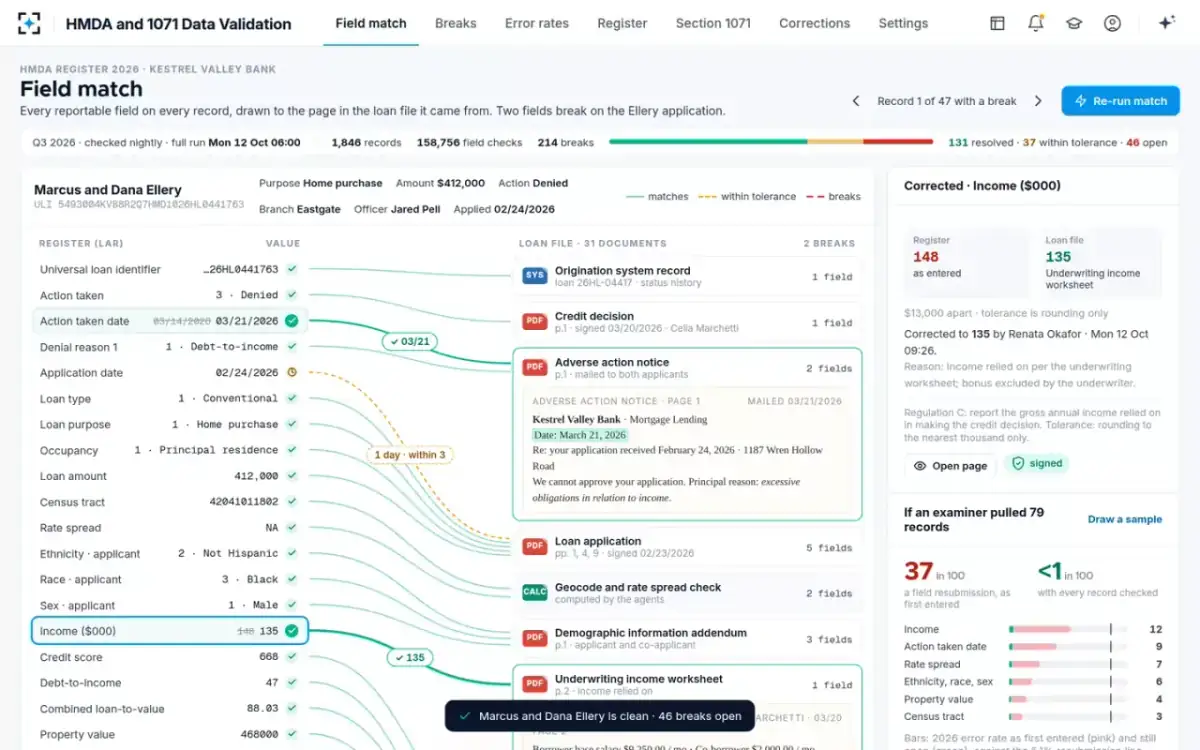Select the Occupancy row
Viewport: 1200px width, 750px height.
coord(170,450)
